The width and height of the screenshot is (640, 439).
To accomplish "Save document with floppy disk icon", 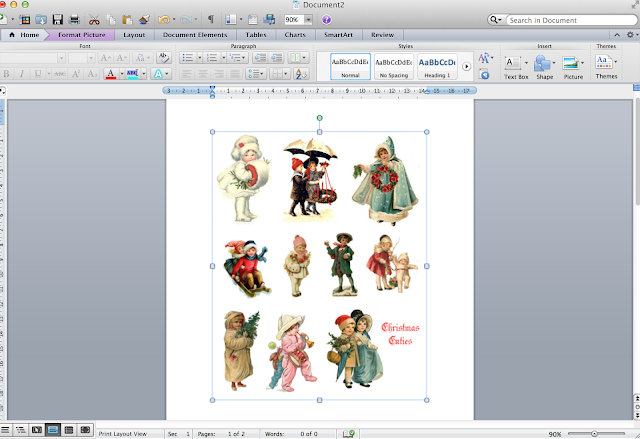I will coord(58,20).
